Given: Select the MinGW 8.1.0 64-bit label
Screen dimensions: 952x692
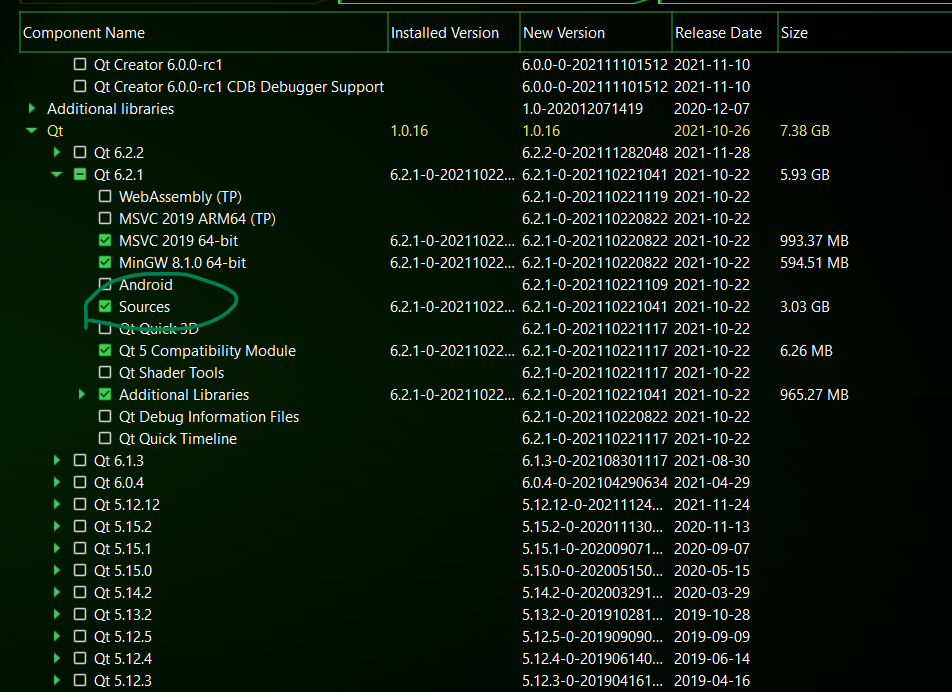Looking at the screenshot, I should point(182,263).
